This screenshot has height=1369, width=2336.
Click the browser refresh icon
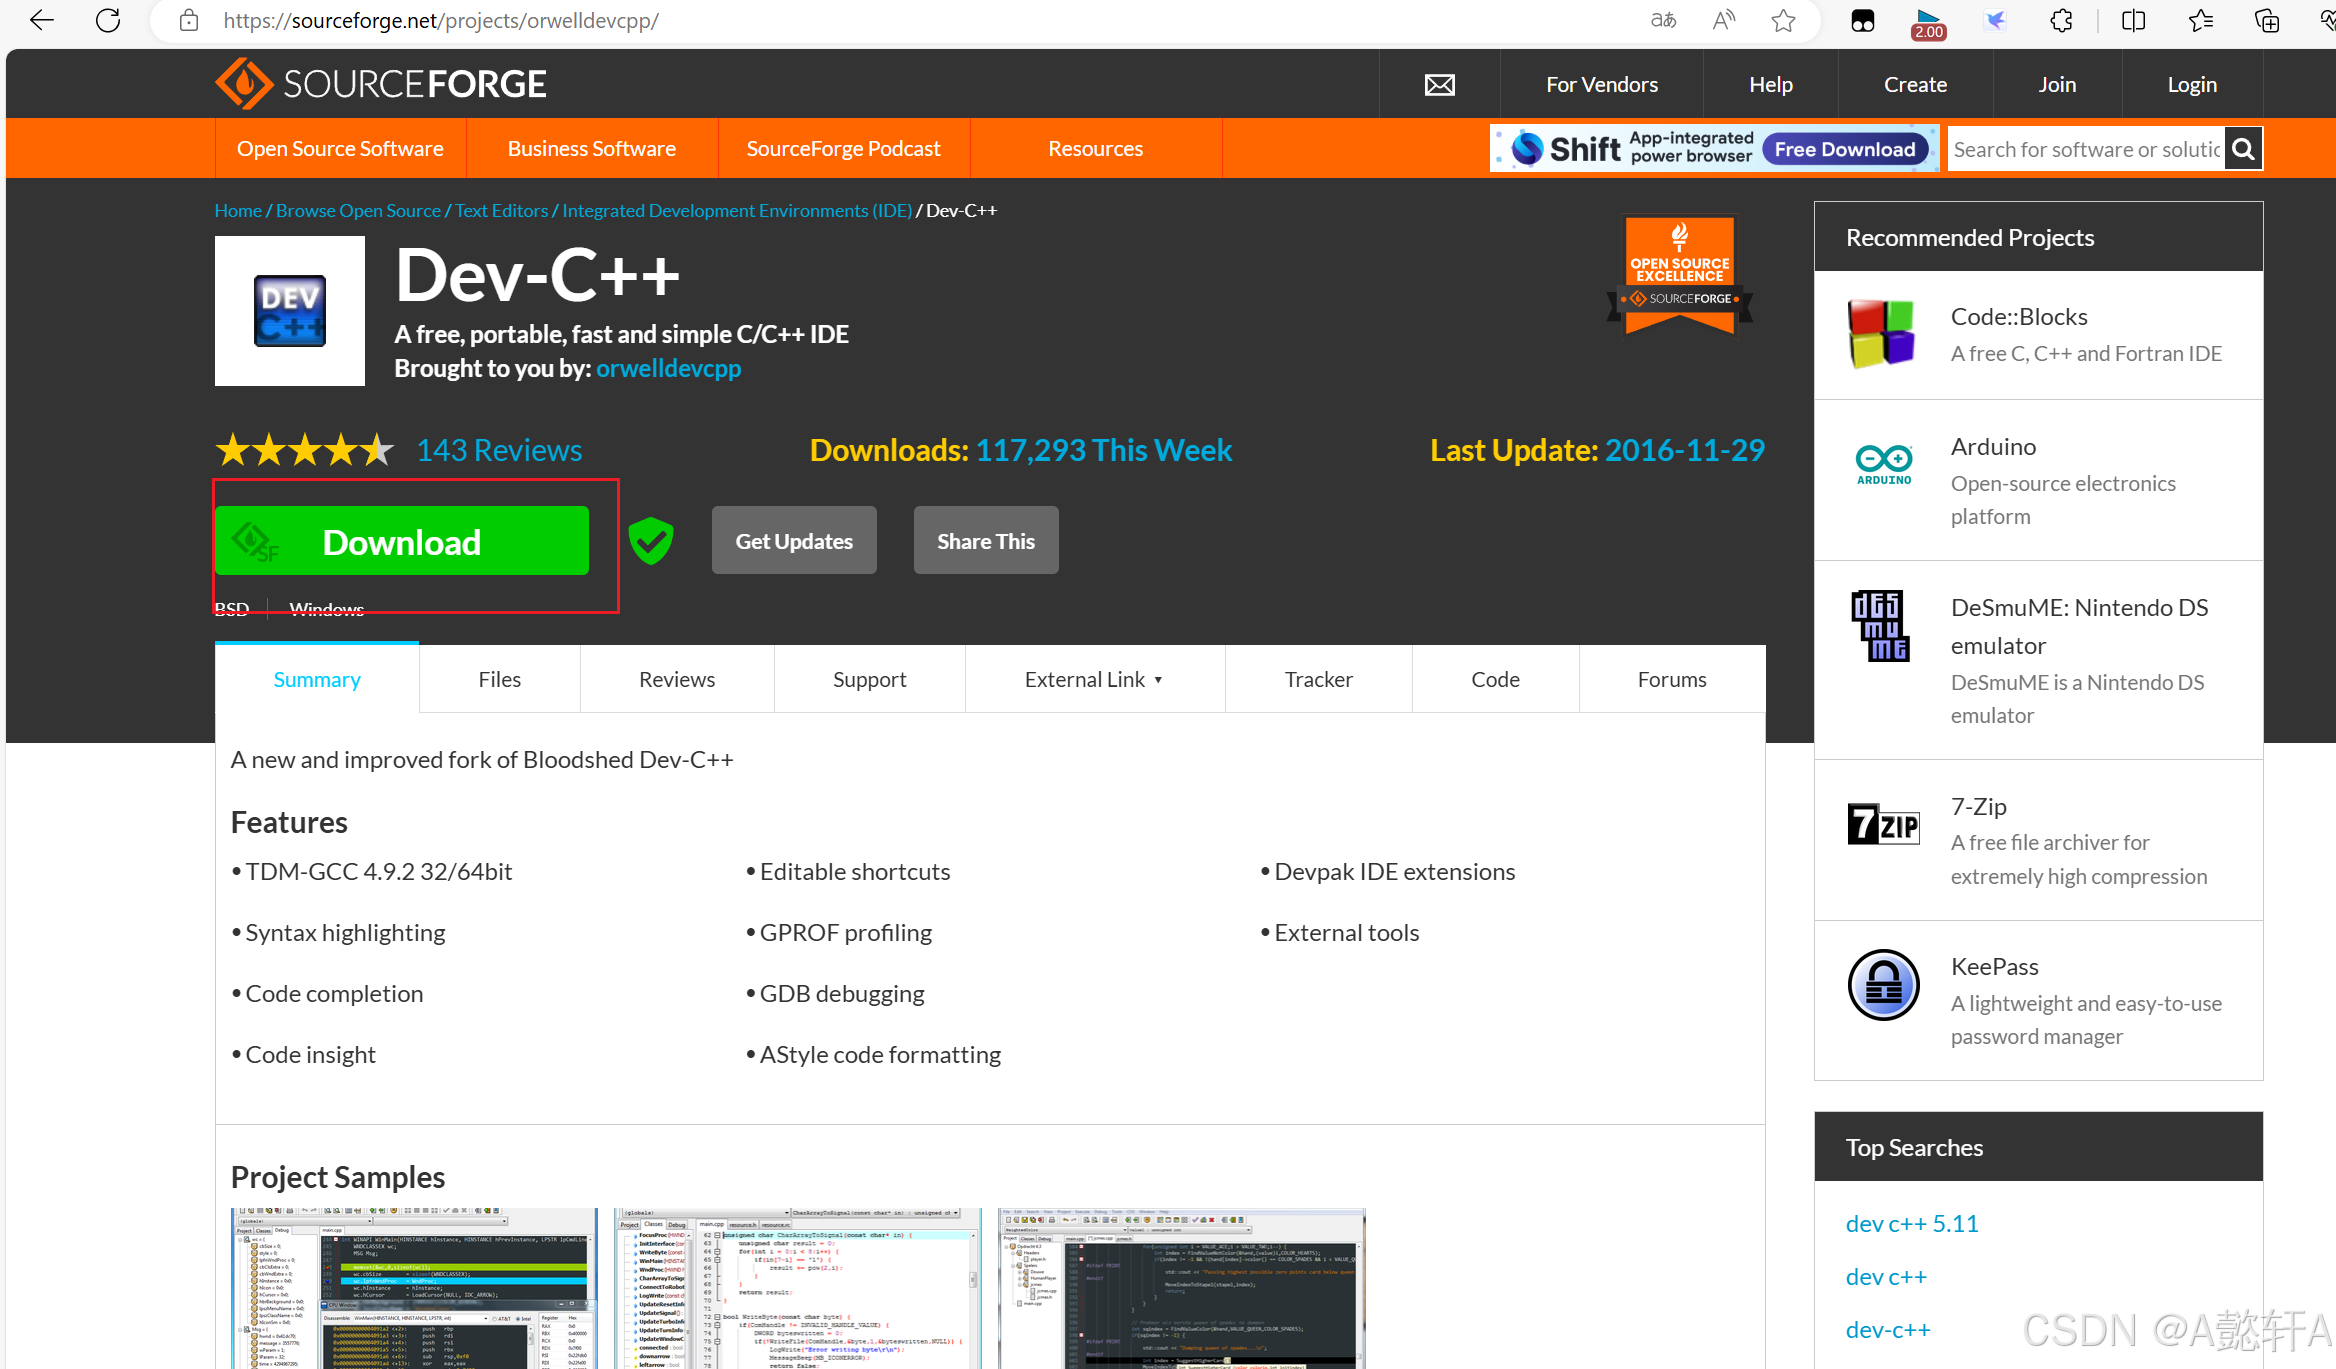[x=108, y=20]
